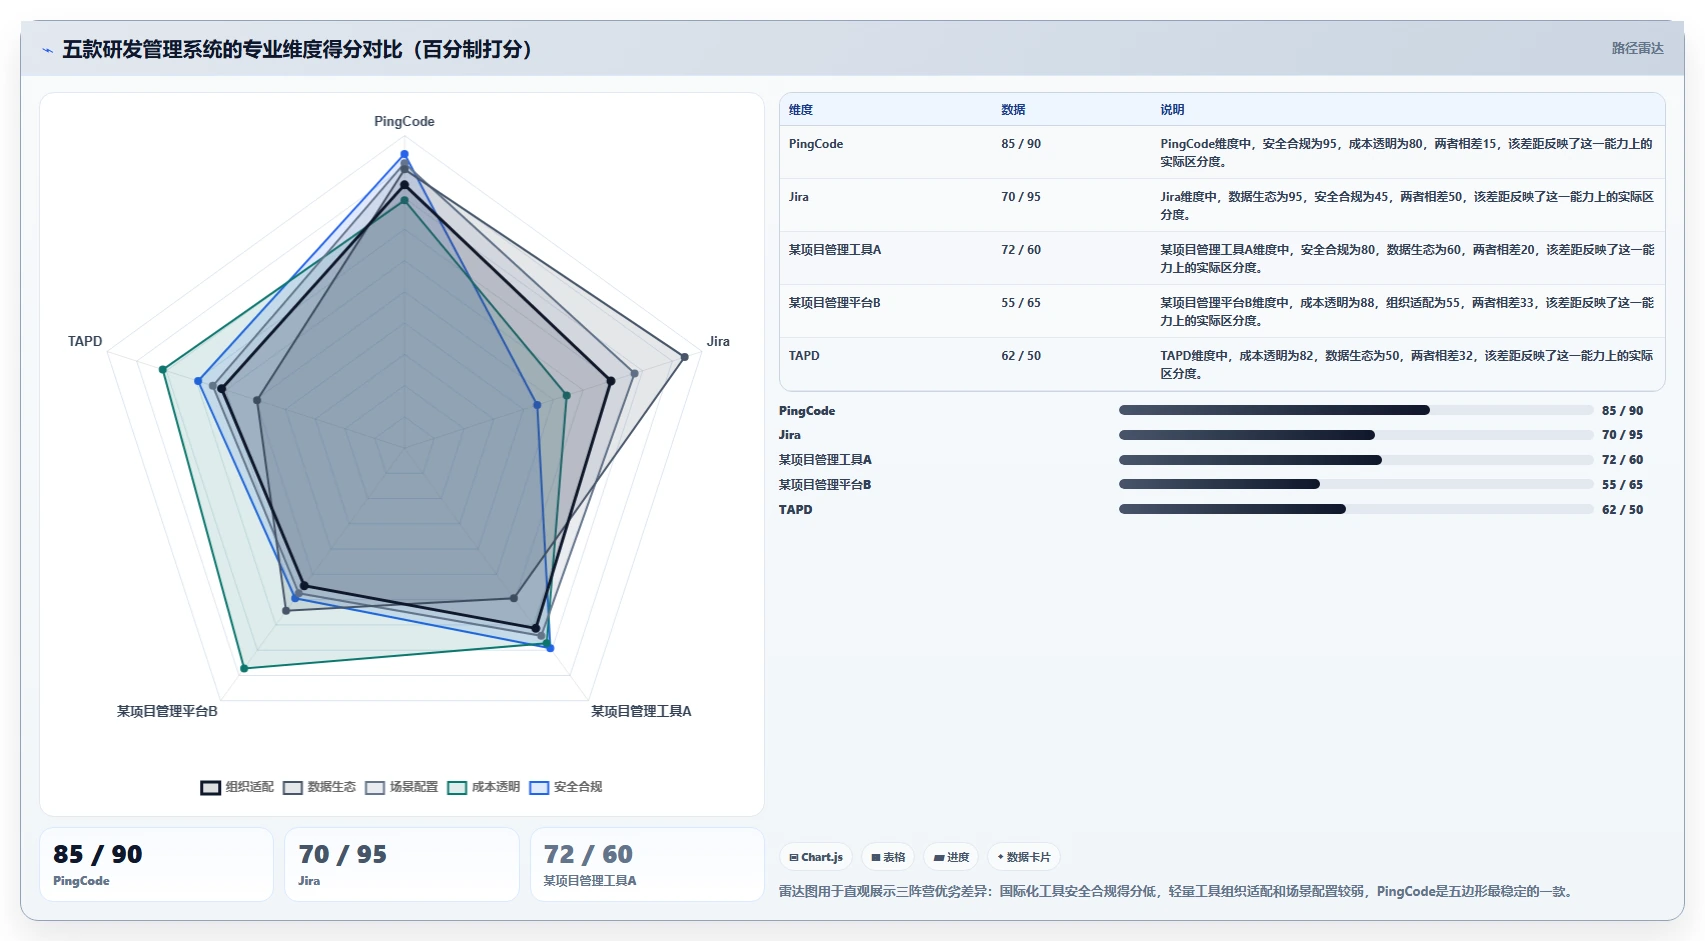Click the 62 / 50 value beside the progress bar

point(1622,510)
